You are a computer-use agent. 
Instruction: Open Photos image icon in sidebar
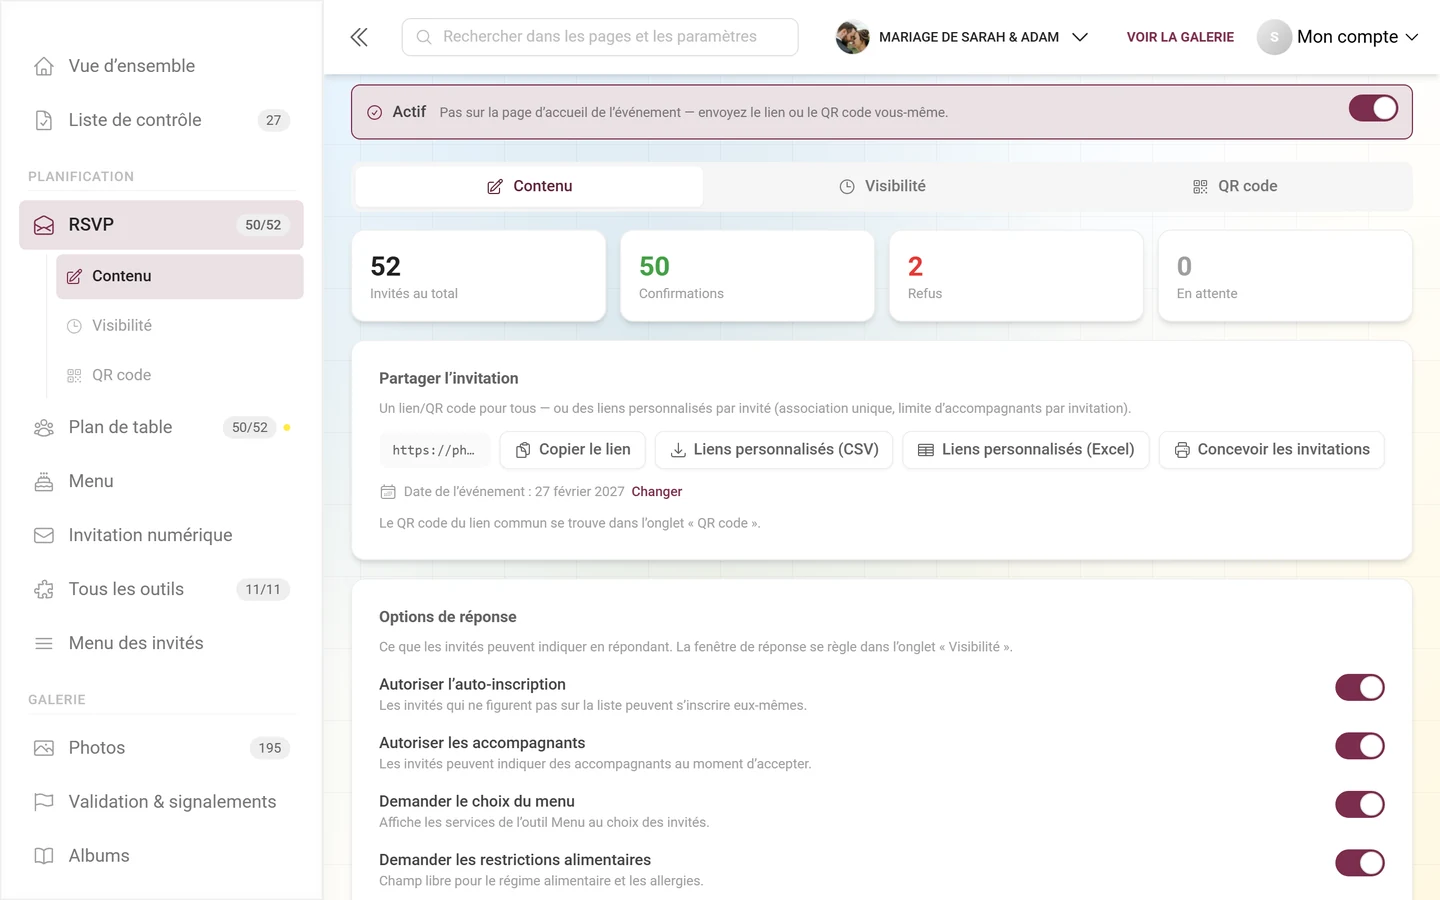[44, 748]
